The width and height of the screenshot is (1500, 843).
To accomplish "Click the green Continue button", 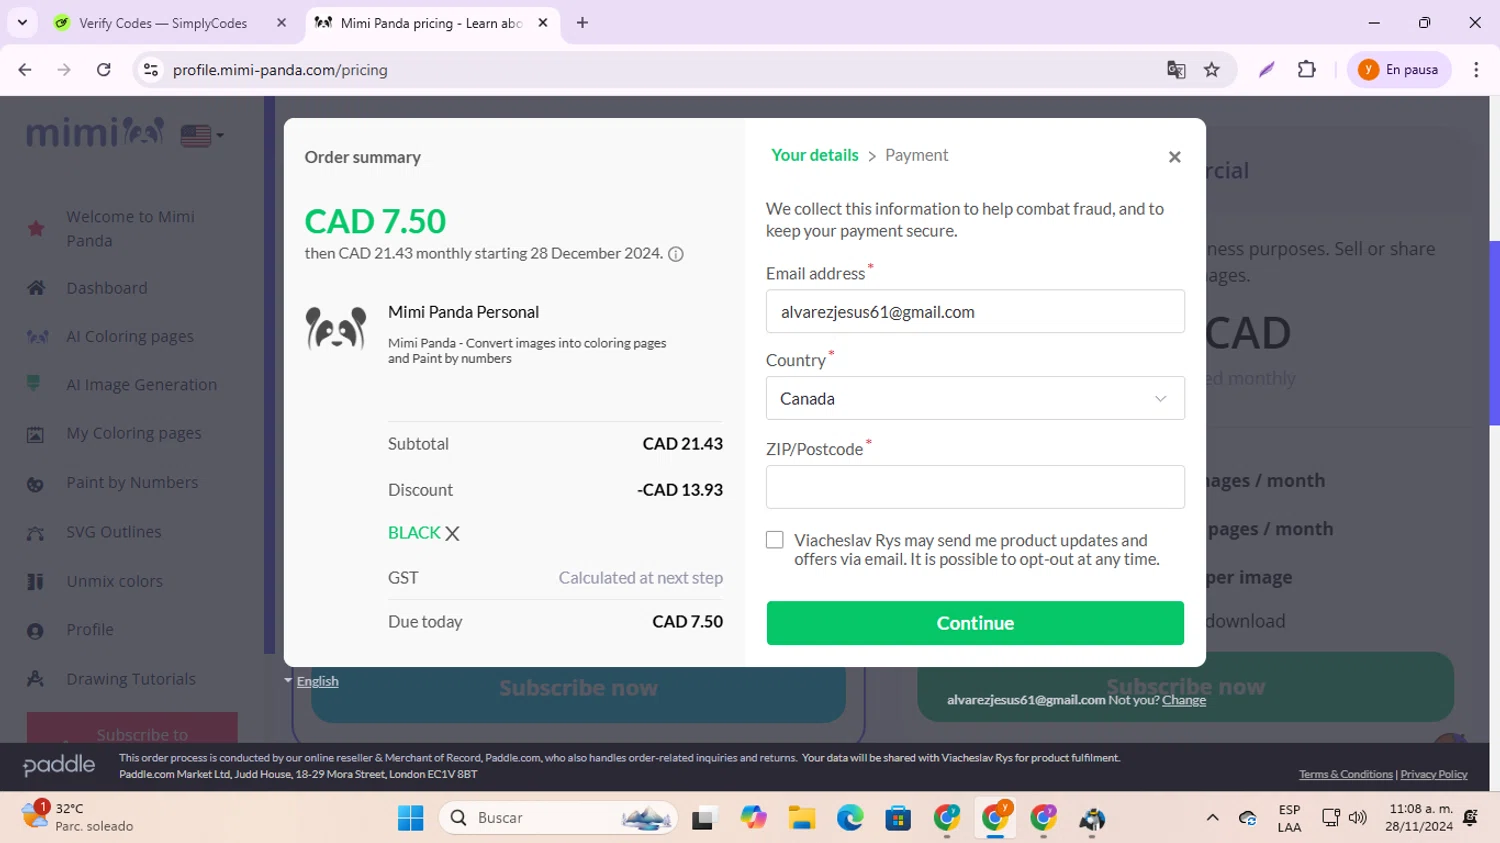I will (975, 623).
